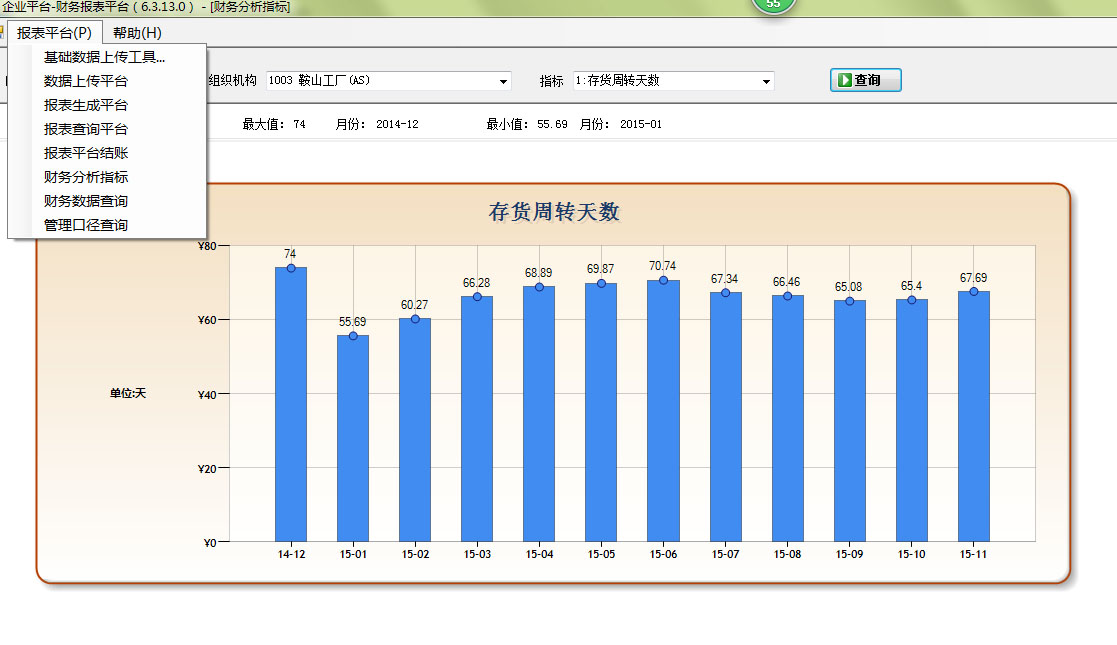Click the 14-12 bar in chart
Screen dimensions: 1117x645
tap(291, 404)
